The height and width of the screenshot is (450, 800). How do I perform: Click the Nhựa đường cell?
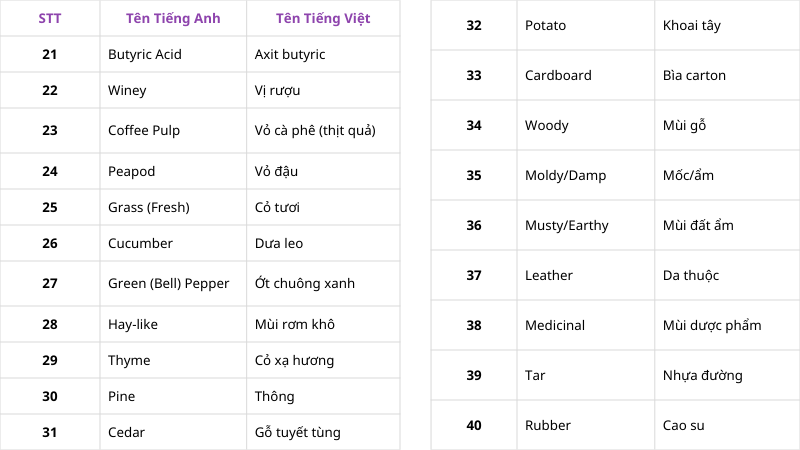(702, 375)
